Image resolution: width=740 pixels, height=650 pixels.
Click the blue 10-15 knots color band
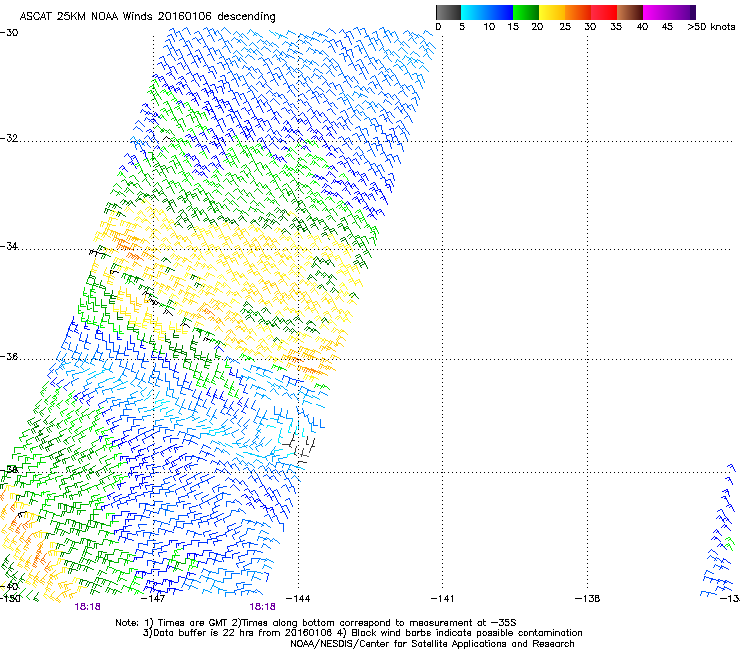[500, 12]
